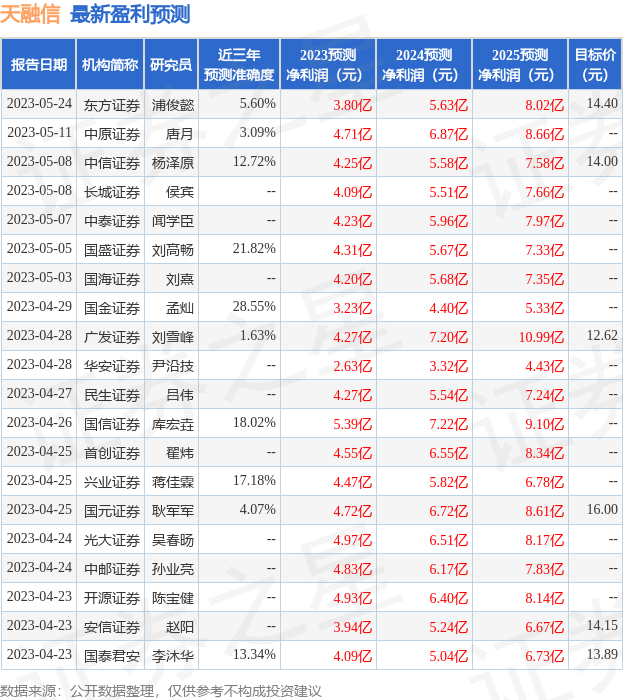This screenshot has height=700, width=623.
Task: Click target price 14.00
Action: [x=602, y=162]
